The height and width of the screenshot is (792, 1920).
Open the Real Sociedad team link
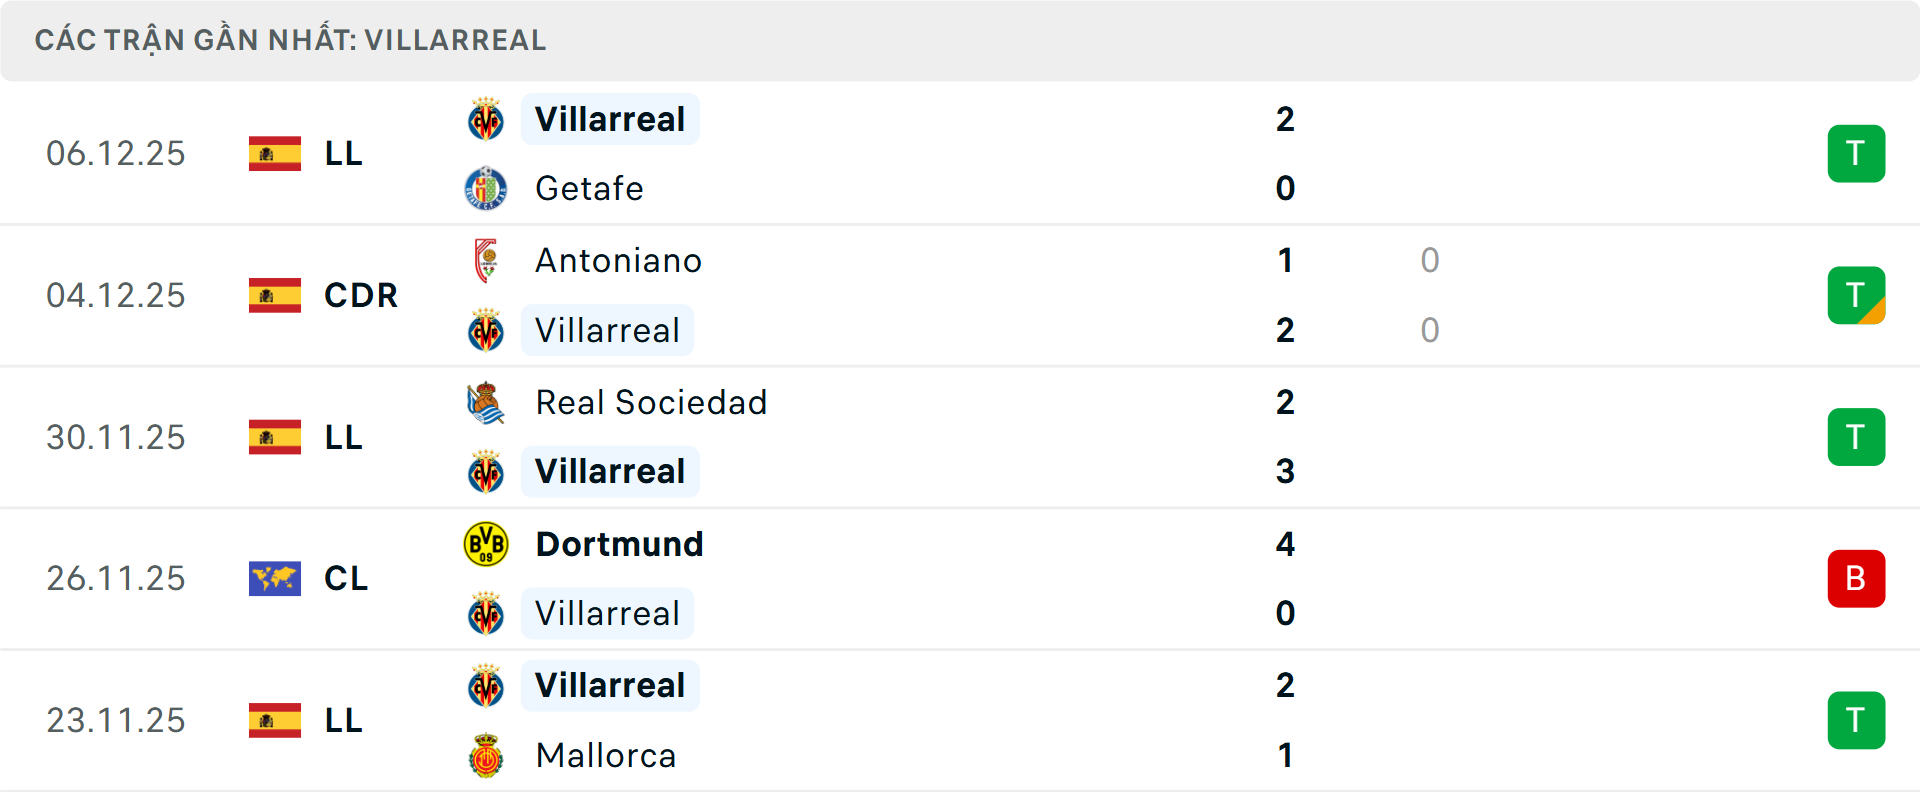(x=651, y=403)
